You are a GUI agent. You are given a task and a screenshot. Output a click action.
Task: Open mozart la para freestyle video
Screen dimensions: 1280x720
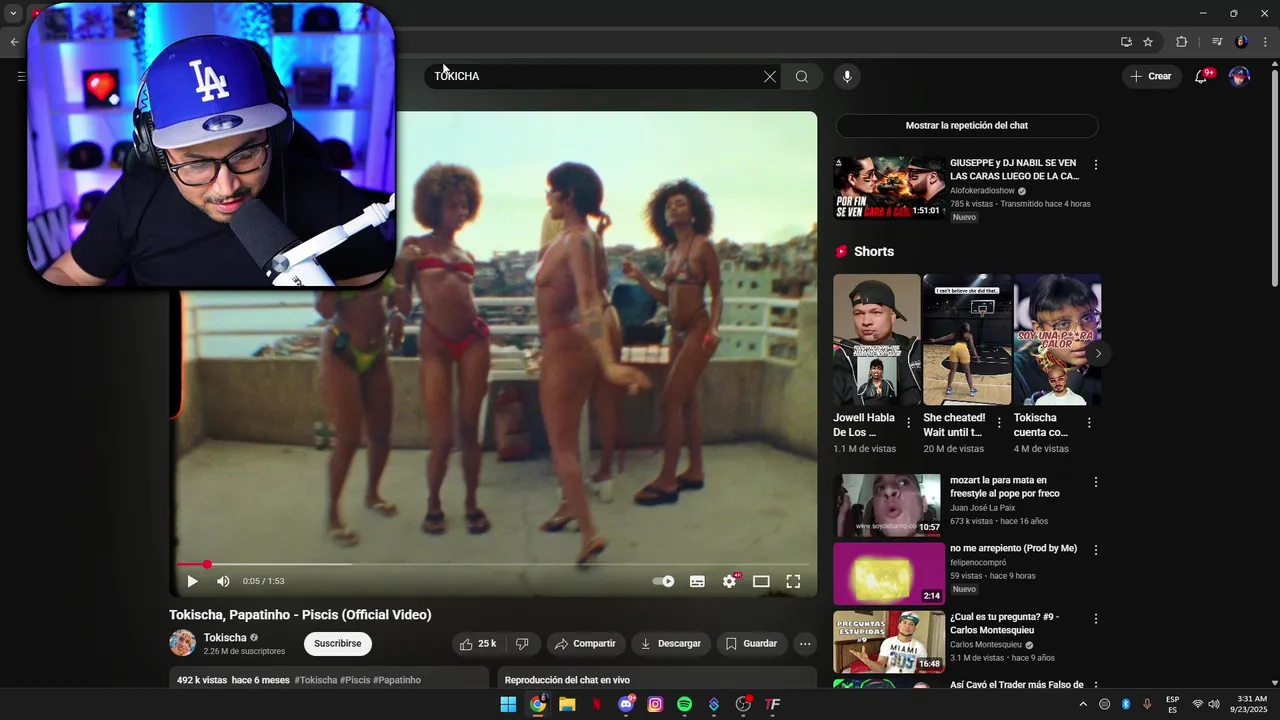click(889, 505)
